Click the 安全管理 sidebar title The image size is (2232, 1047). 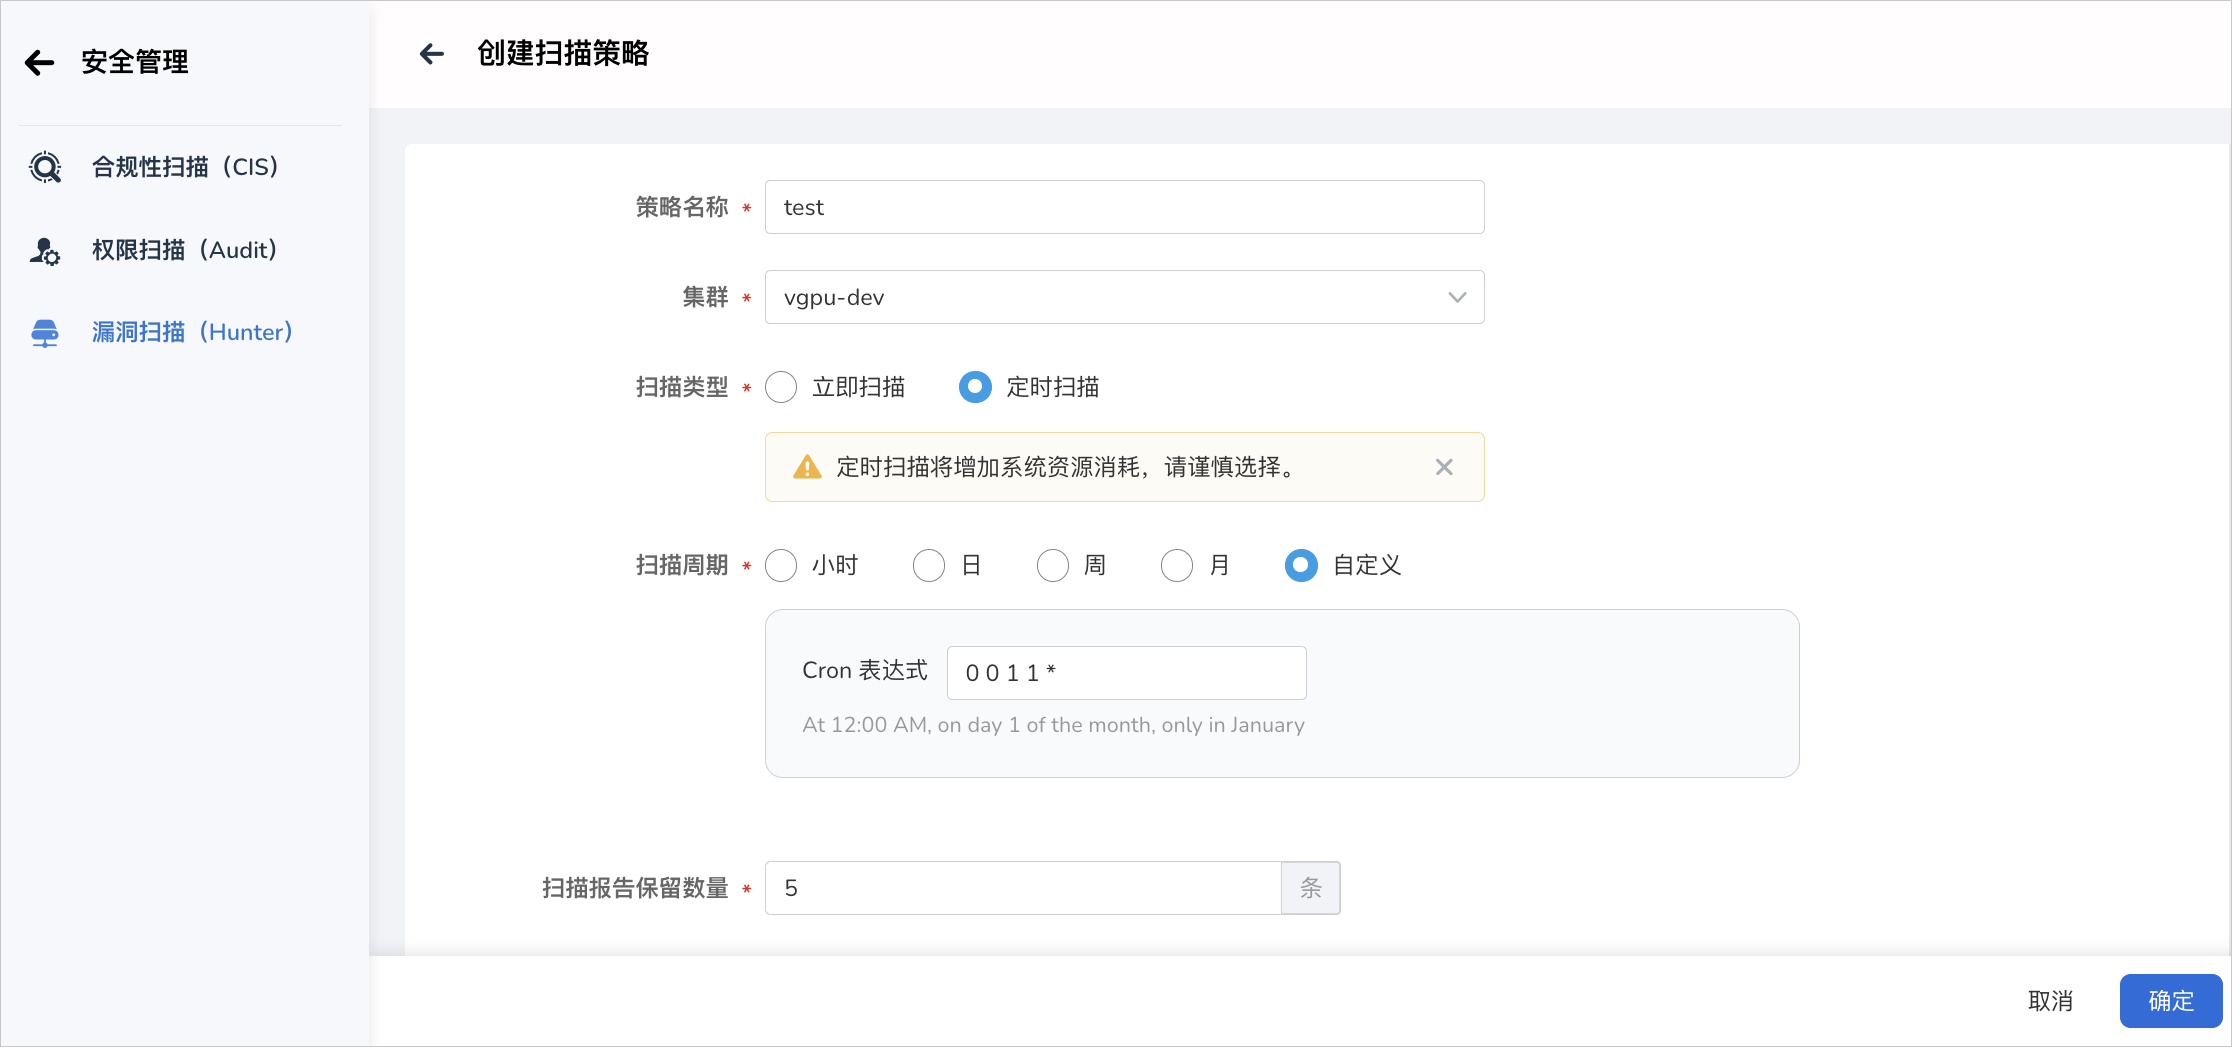(135, 62)
